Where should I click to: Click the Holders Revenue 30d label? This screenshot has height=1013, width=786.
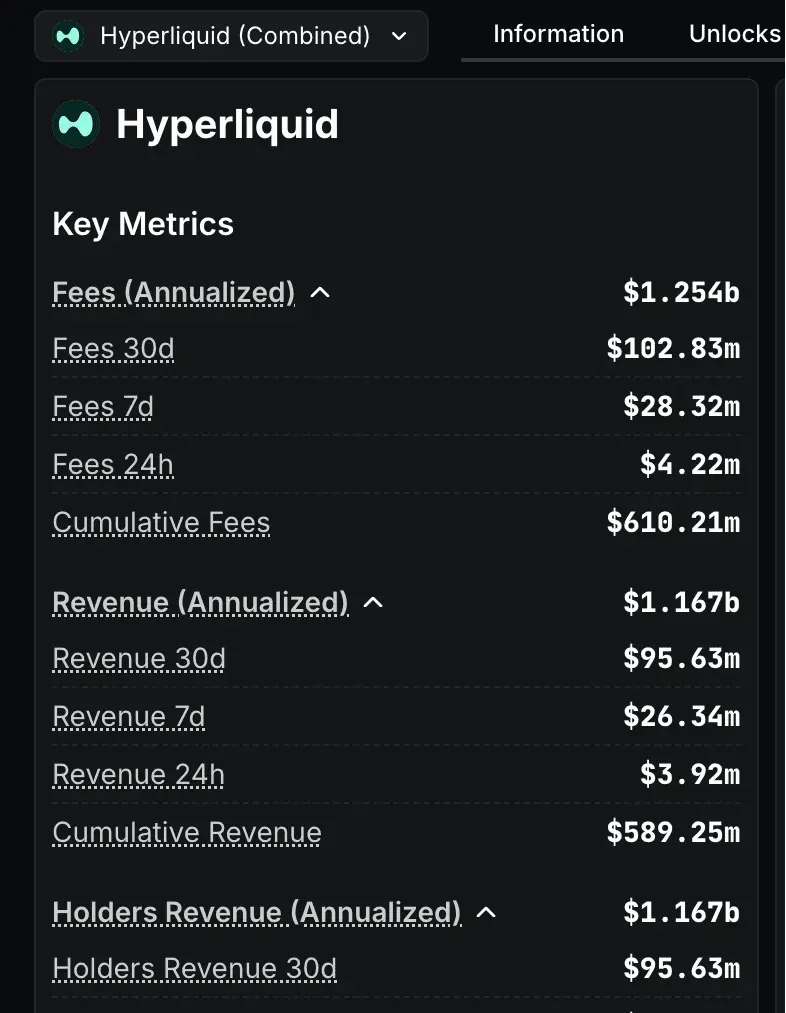194,969
